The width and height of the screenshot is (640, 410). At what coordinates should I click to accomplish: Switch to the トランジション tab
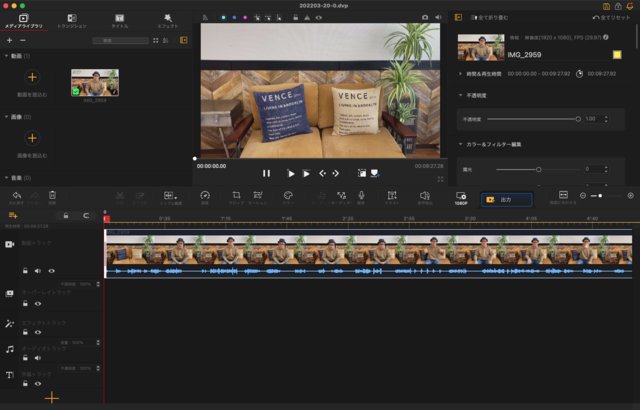tap(72, 20)
